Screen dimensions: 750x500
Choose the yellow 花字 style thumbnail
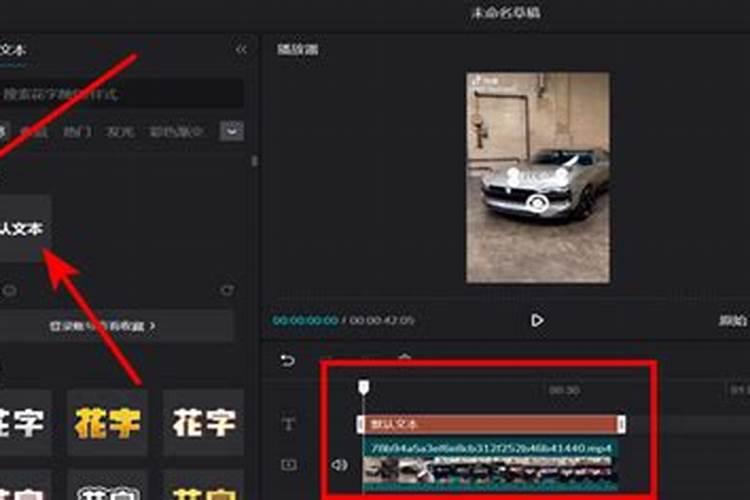coord(108,422)
